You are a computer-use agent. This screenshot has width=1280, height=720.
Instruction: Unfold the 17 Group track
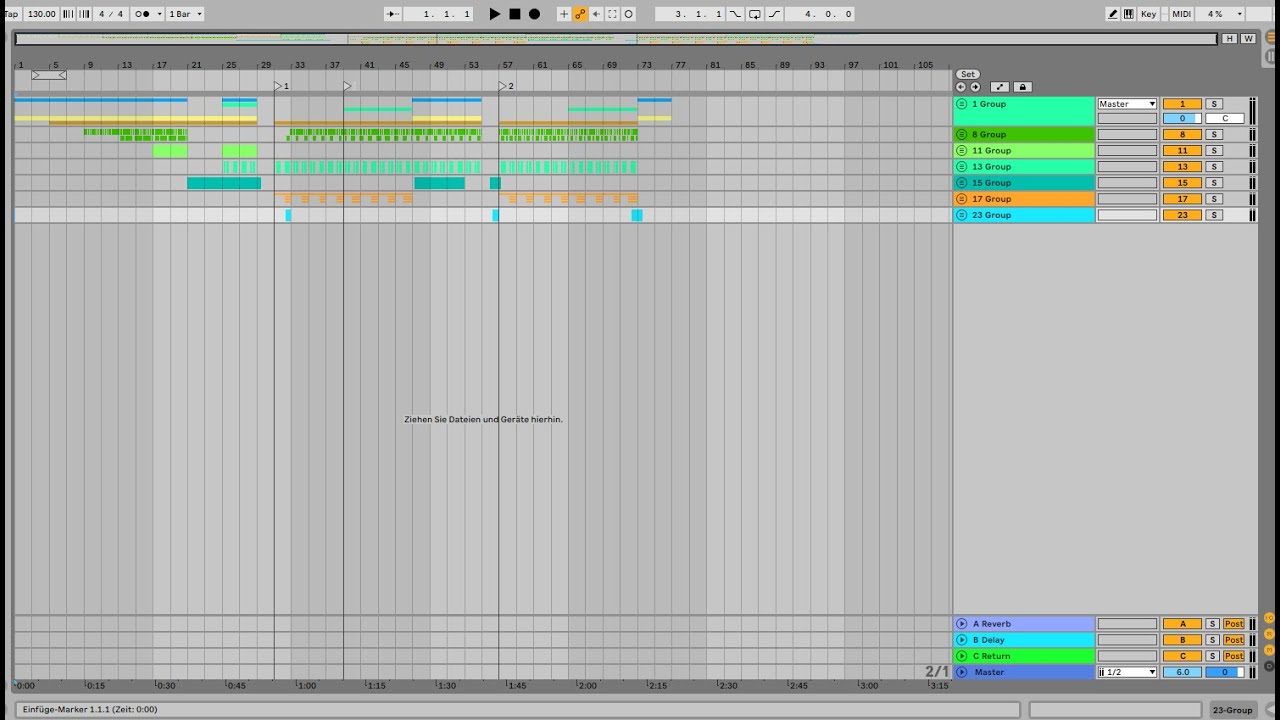[x=962, y=199]
